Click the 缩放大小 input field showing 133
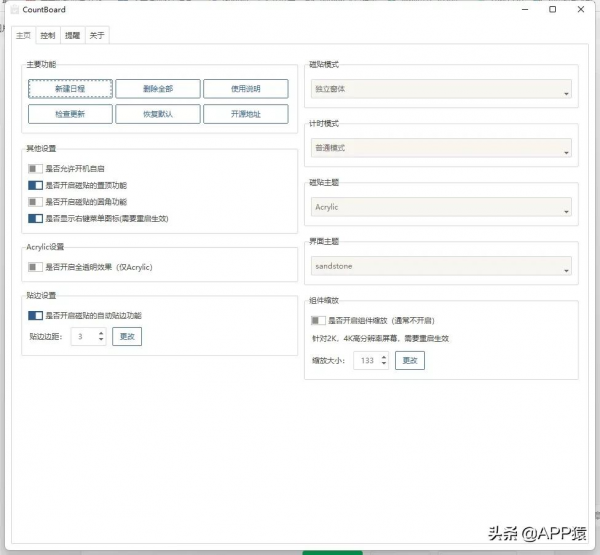The width and height of the screenshot is (600, 555). click(x=366, y=360)
